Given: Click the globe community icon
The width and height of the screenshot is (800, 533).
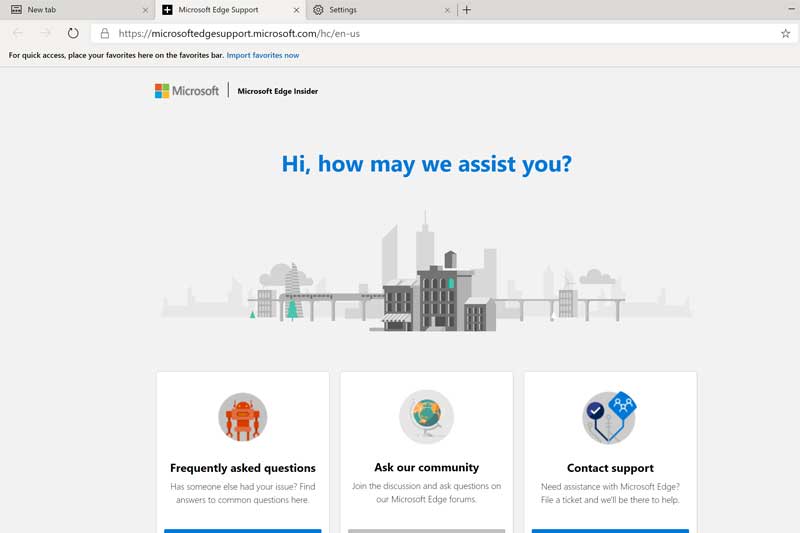Looking at the screenshot, I should (x=427, y=417).
